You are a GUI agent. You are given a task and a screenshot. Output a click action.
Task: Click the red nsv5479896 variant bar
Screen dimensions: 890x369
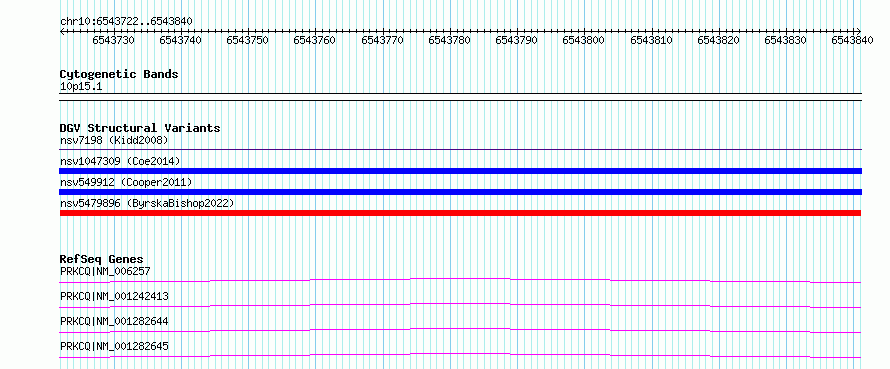(460, 213)
